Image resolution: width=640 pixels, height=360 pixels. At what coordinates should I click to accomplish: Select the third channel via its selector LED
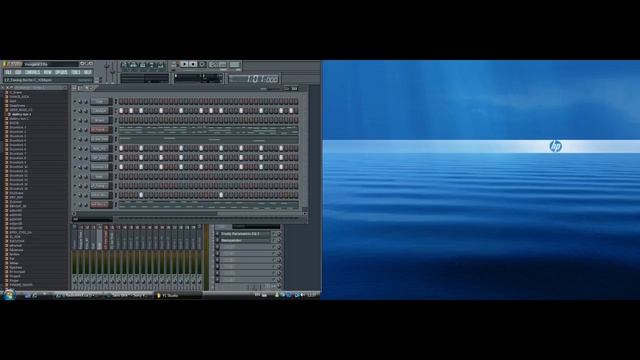click(x=116, y=120)
